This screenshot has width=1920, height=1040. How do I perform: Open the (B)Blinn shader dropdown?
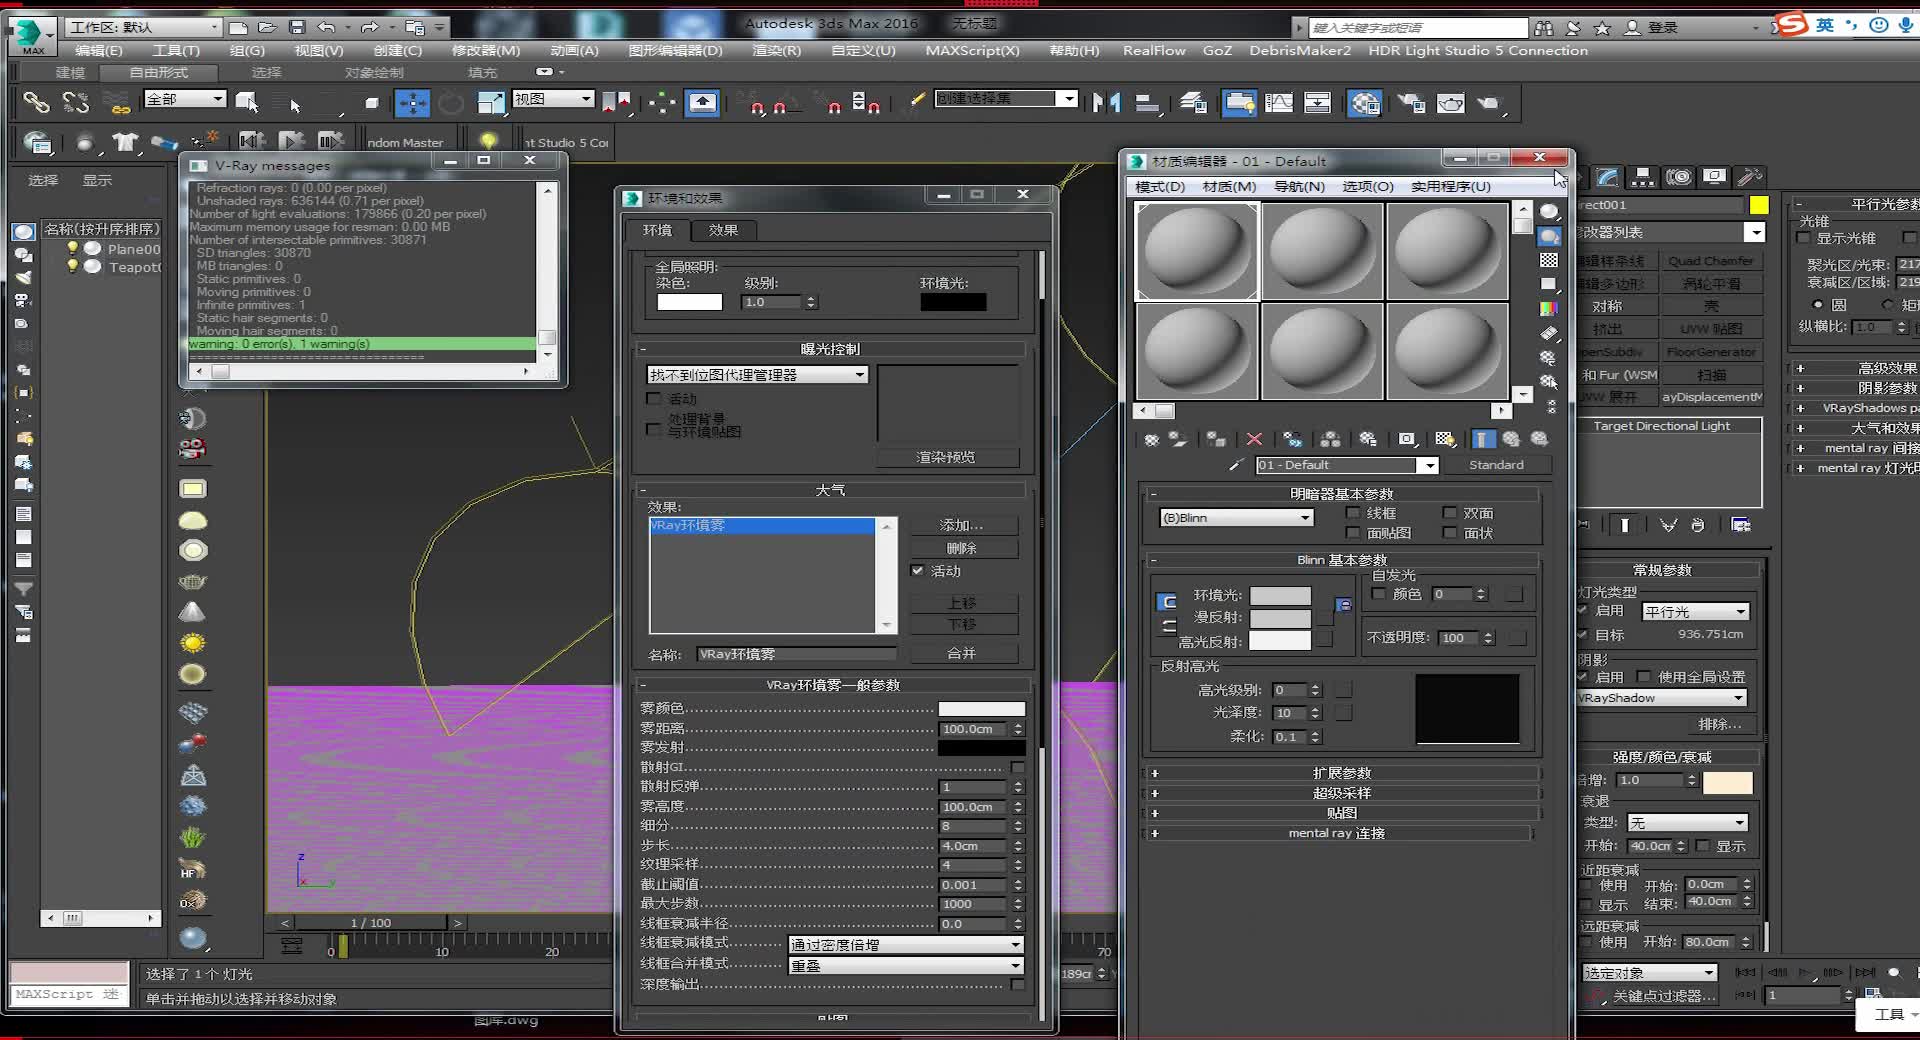(x=1236, y=518)
